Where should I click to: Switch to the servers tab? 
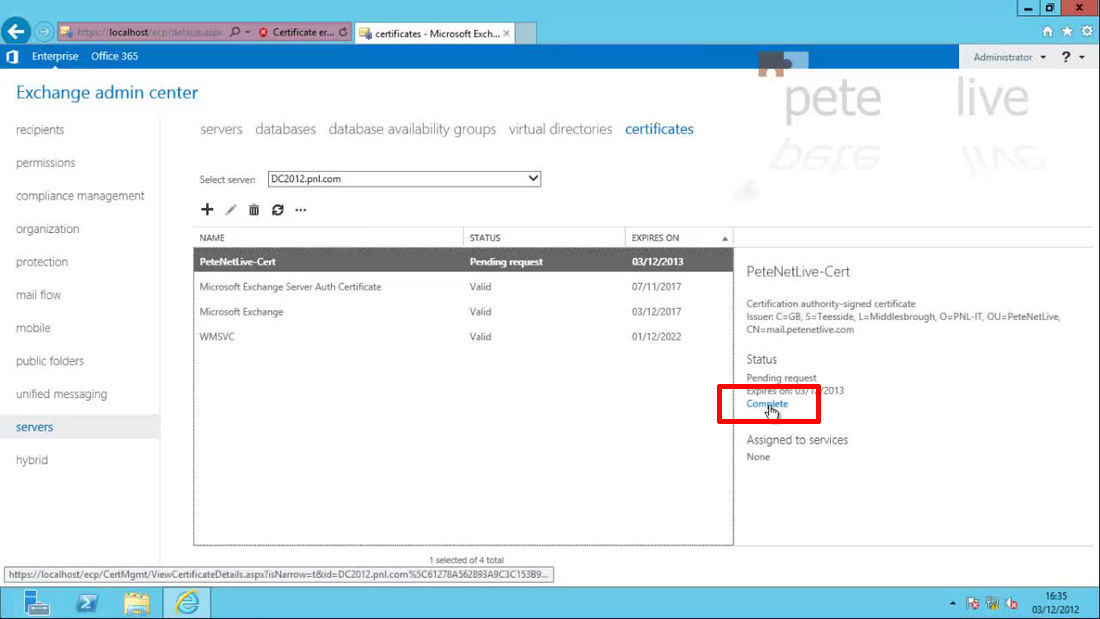tap(221, 129)
